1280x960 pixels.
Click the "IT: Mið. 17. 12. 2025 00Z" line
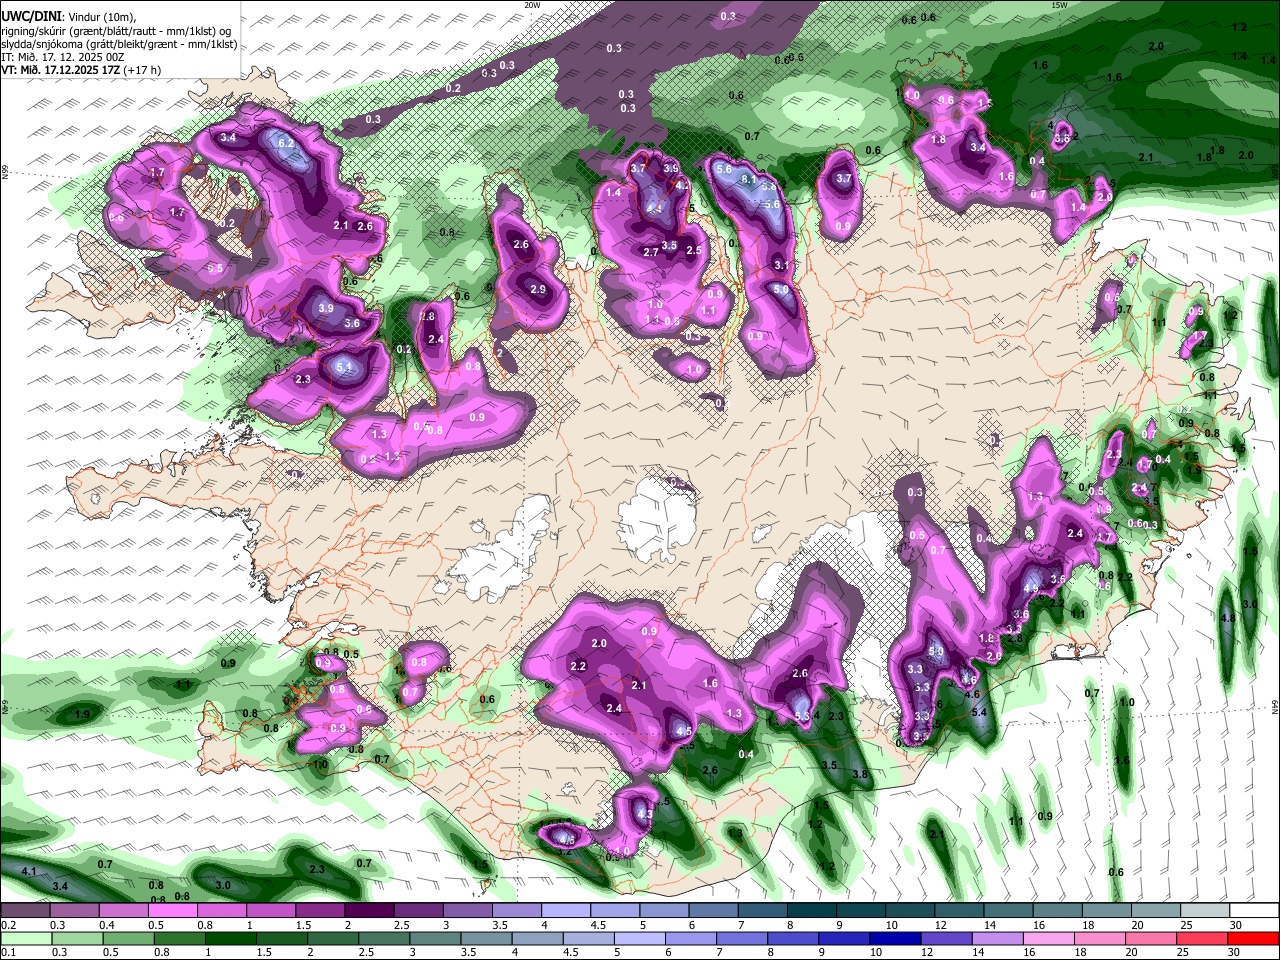(x=62, y=58)
